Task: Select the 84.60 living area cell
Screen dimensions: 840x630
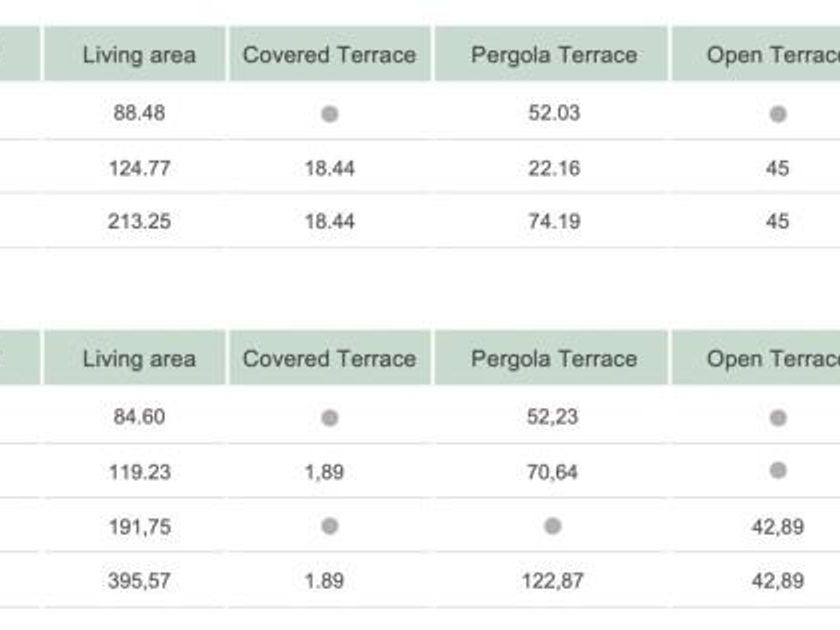Action: (139, 417)
